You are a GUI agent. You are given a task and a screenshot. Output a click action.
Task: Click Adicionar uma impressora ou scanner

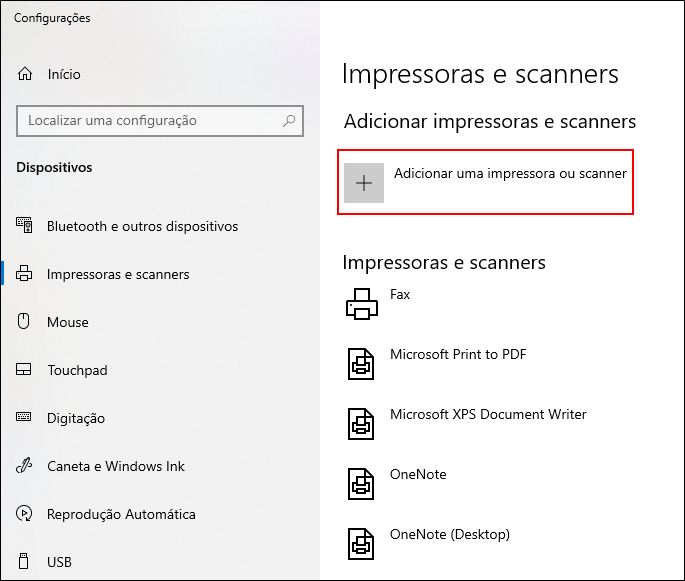coord(510,174)
